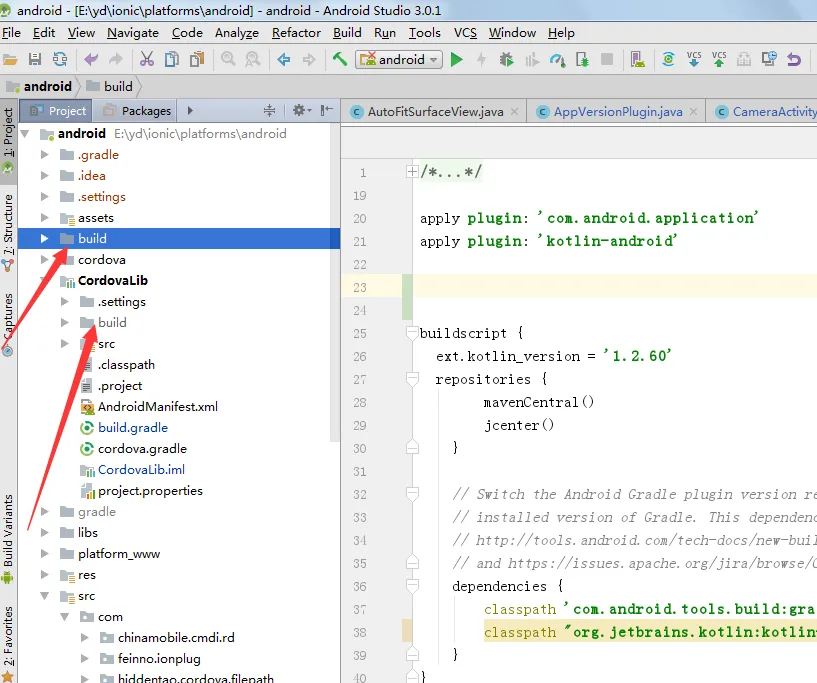The width and height of the screenshot is (817, 683).
Task: Open the Help menu
Action: [x=561, y=33]
